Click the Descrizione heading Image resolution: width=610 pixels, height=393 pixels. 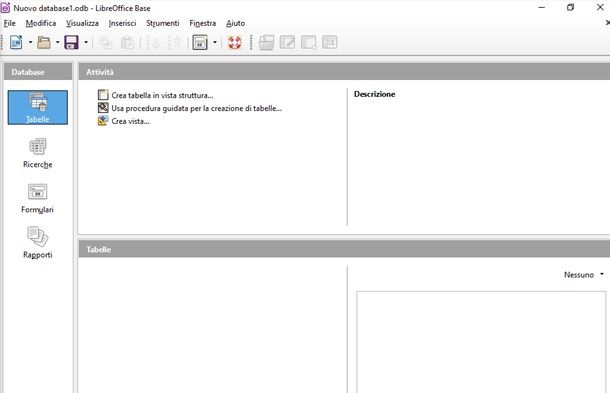pyautogui.click(x=374, y=94)
